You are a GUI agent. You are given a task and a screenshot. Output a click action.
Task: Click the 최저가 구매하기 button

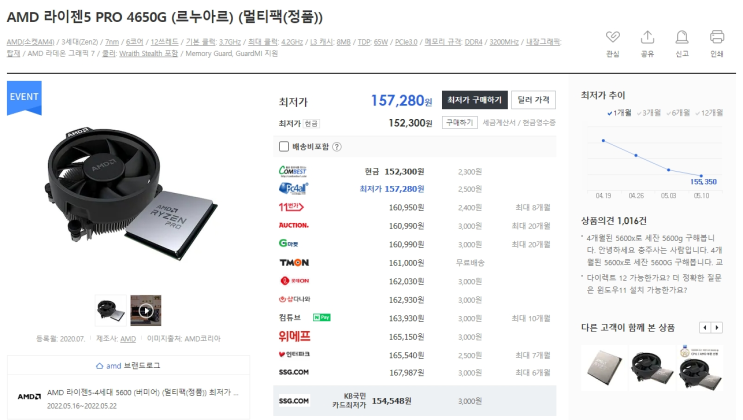pyautogui.click(x=474, y=100)
